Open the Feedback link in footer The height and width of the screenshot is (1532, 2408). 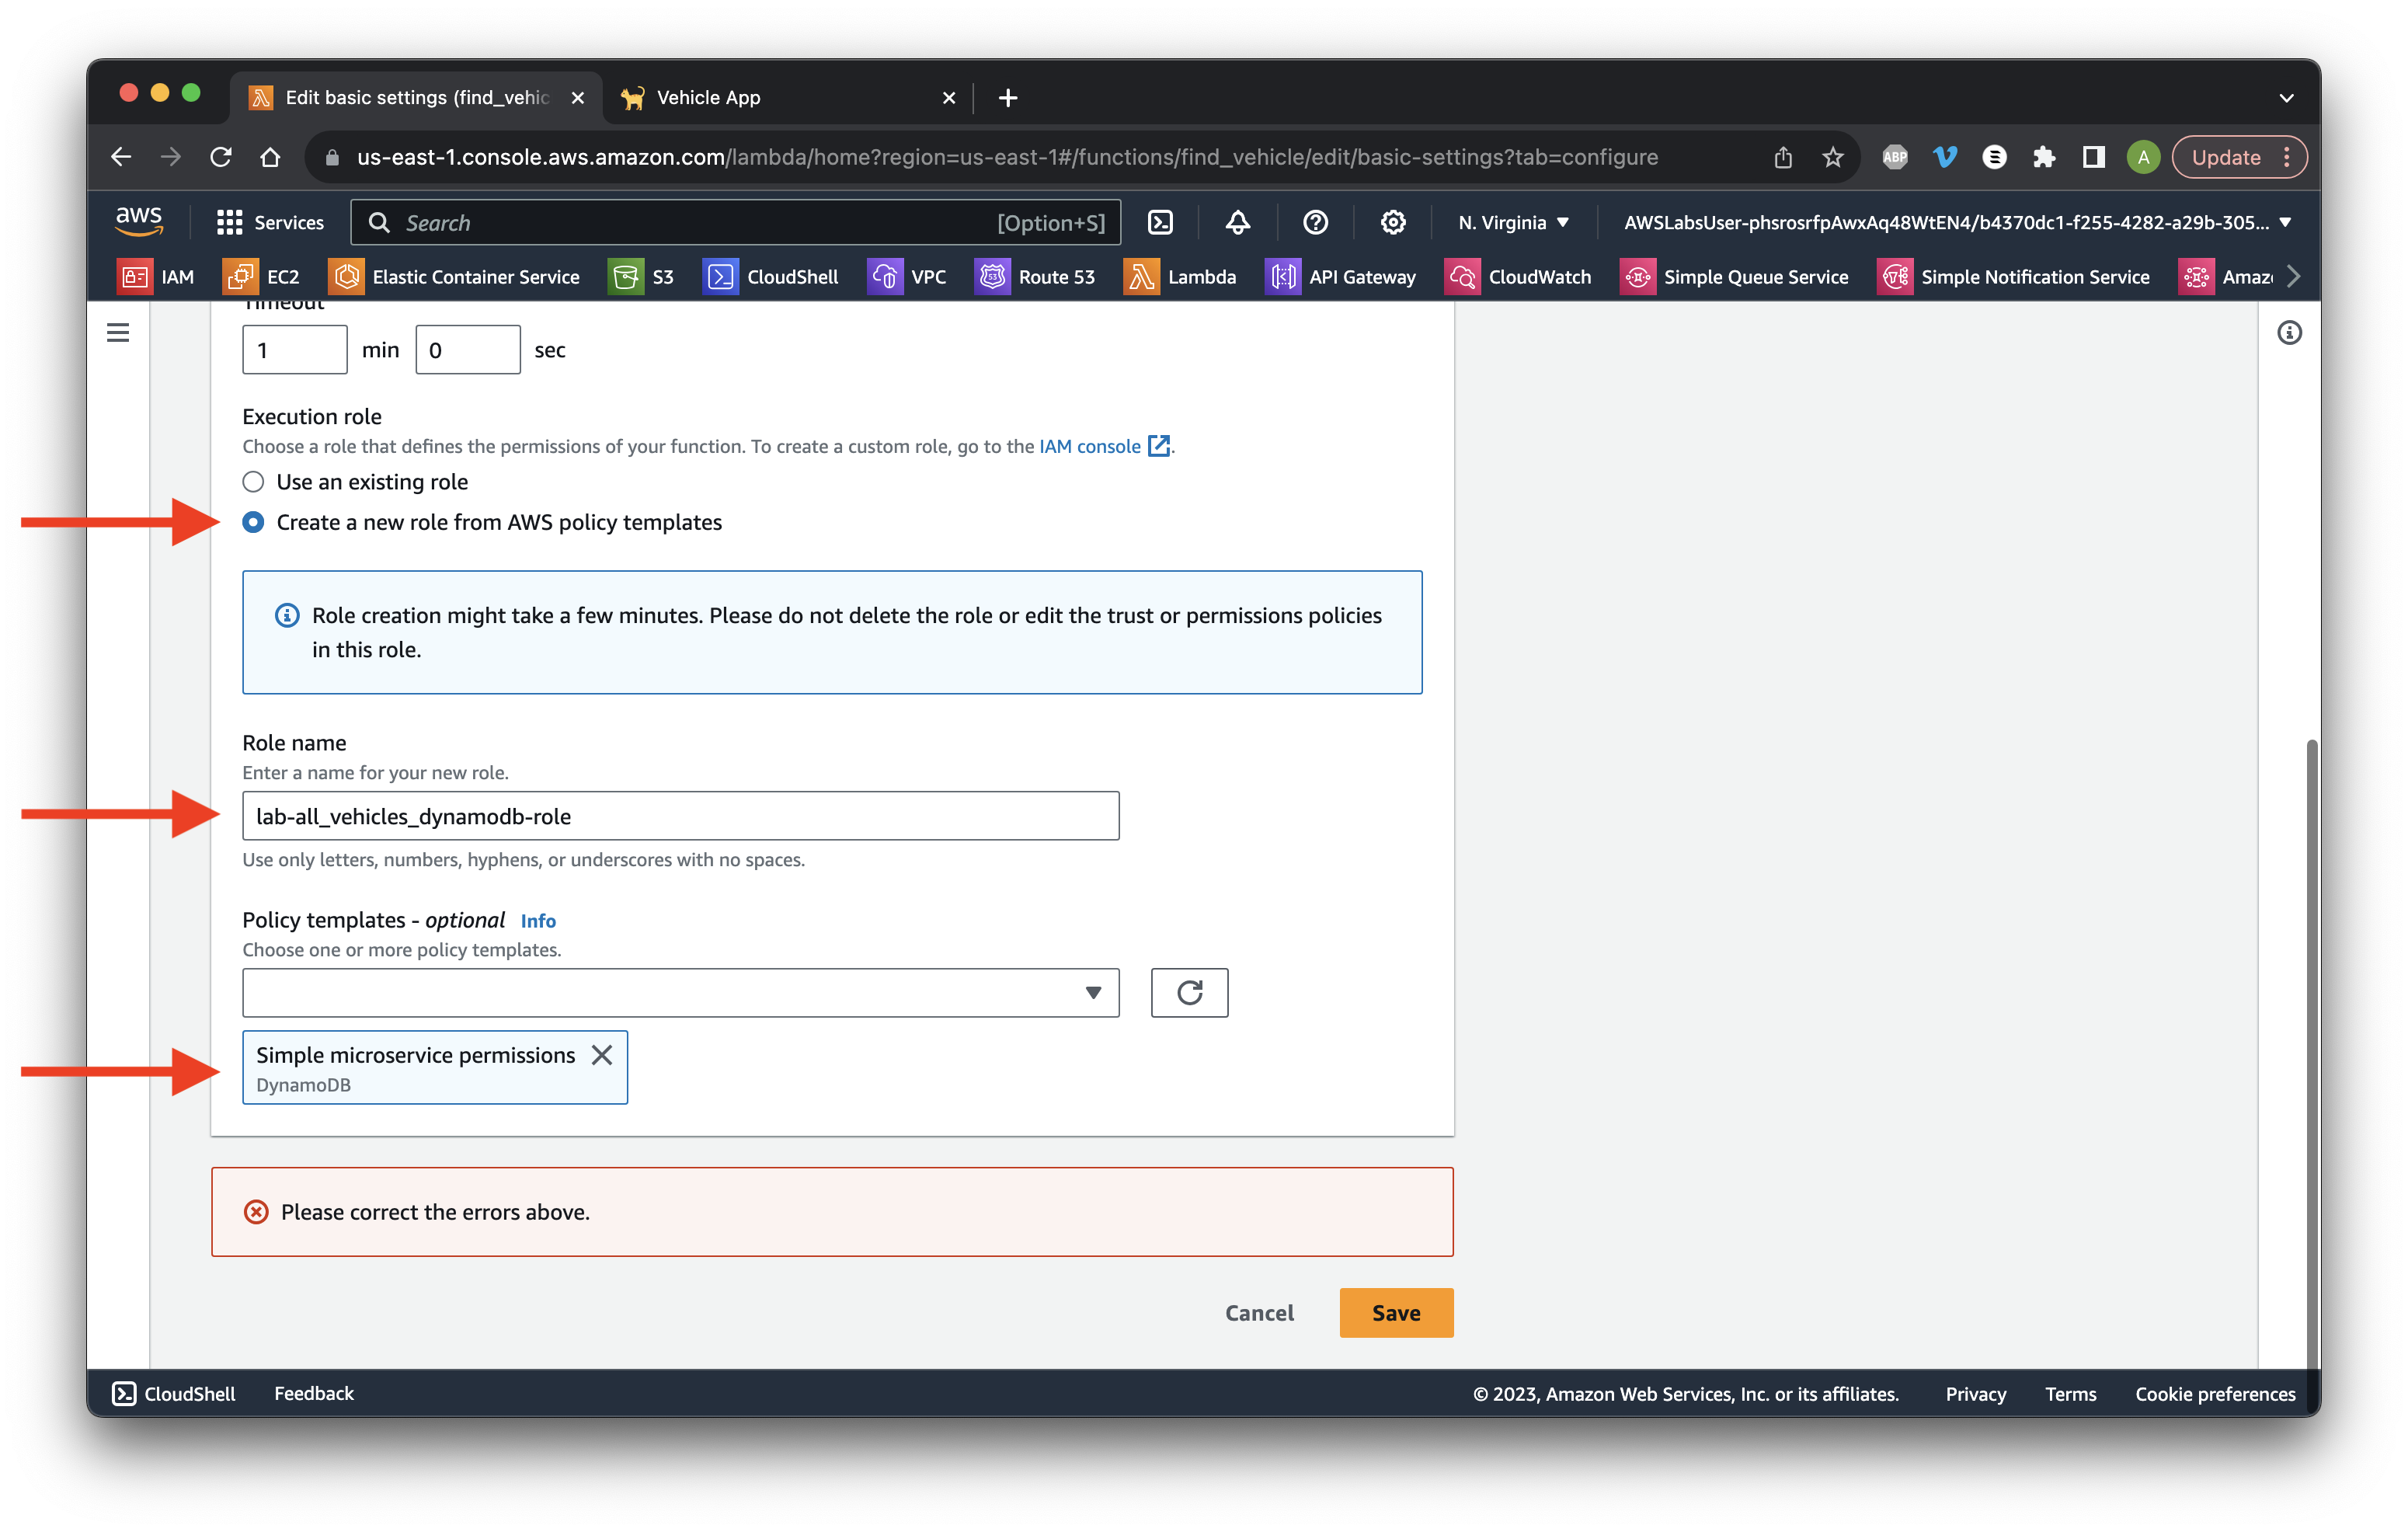314,1393
